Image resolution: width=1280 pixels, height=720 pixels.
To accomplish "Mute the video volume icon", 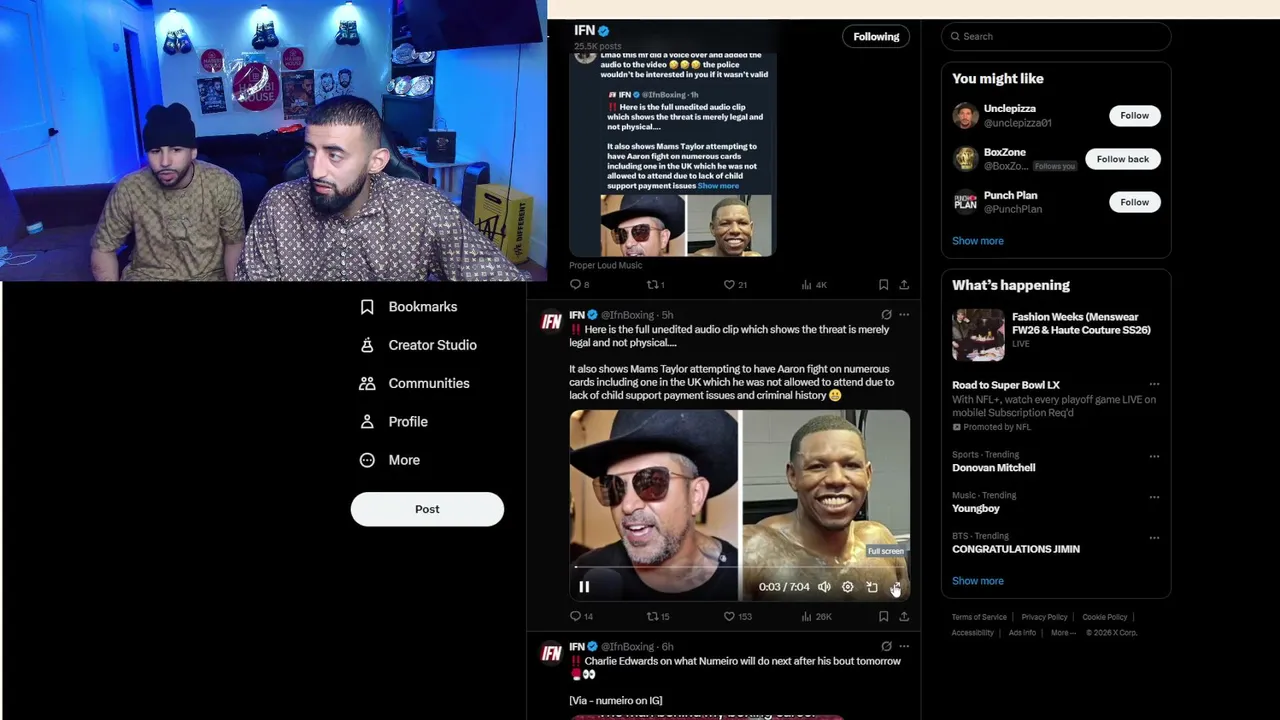I will pos(824,587).
